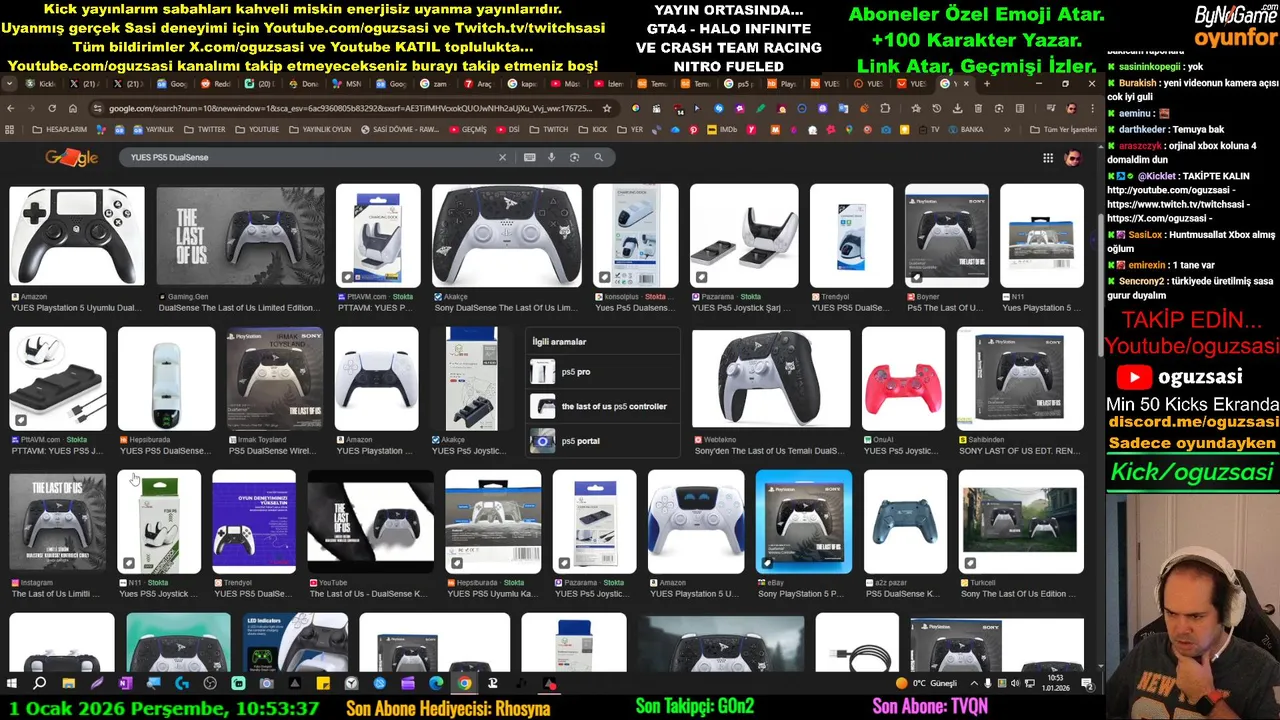Select related search 'ps5 portal'
1280x720 pixels.
click(x=604, y=441)
